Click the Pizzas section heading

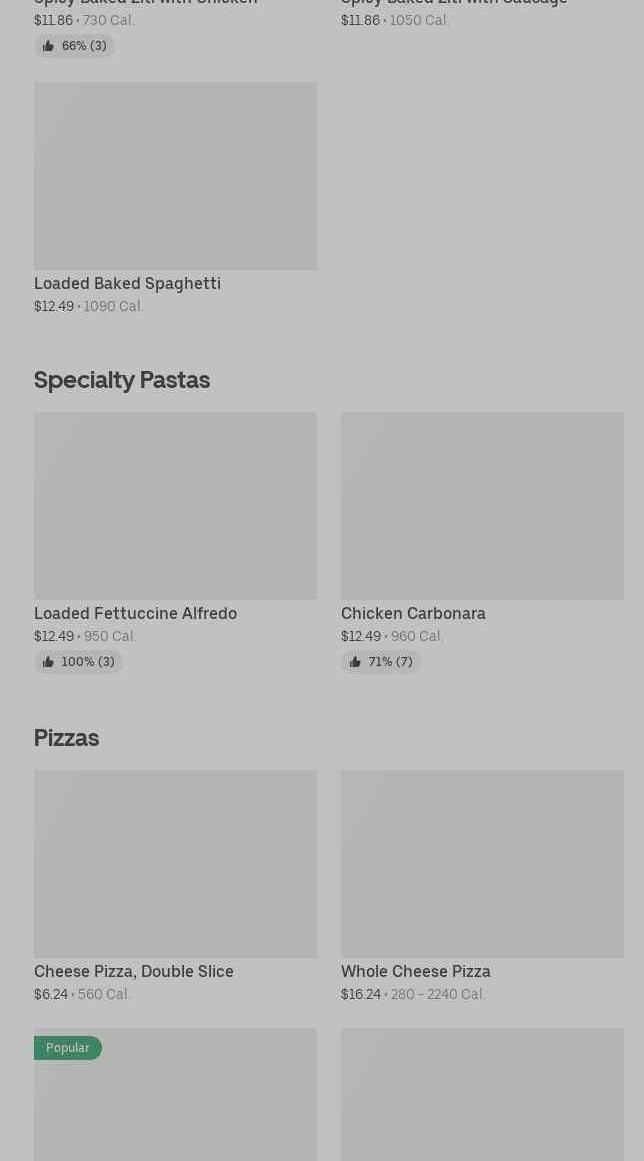(67, 738)
